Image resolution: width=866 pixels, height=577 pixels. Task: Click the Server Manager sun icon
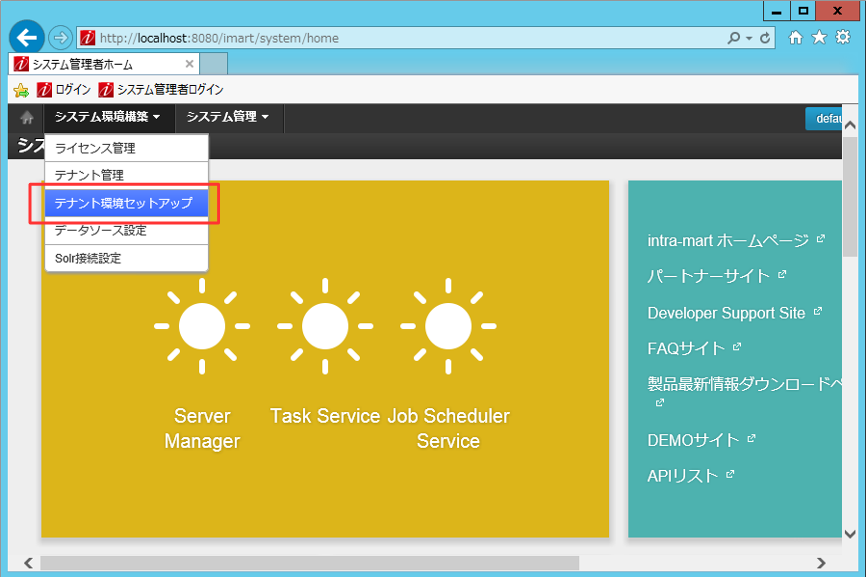[x=202, y=326]
